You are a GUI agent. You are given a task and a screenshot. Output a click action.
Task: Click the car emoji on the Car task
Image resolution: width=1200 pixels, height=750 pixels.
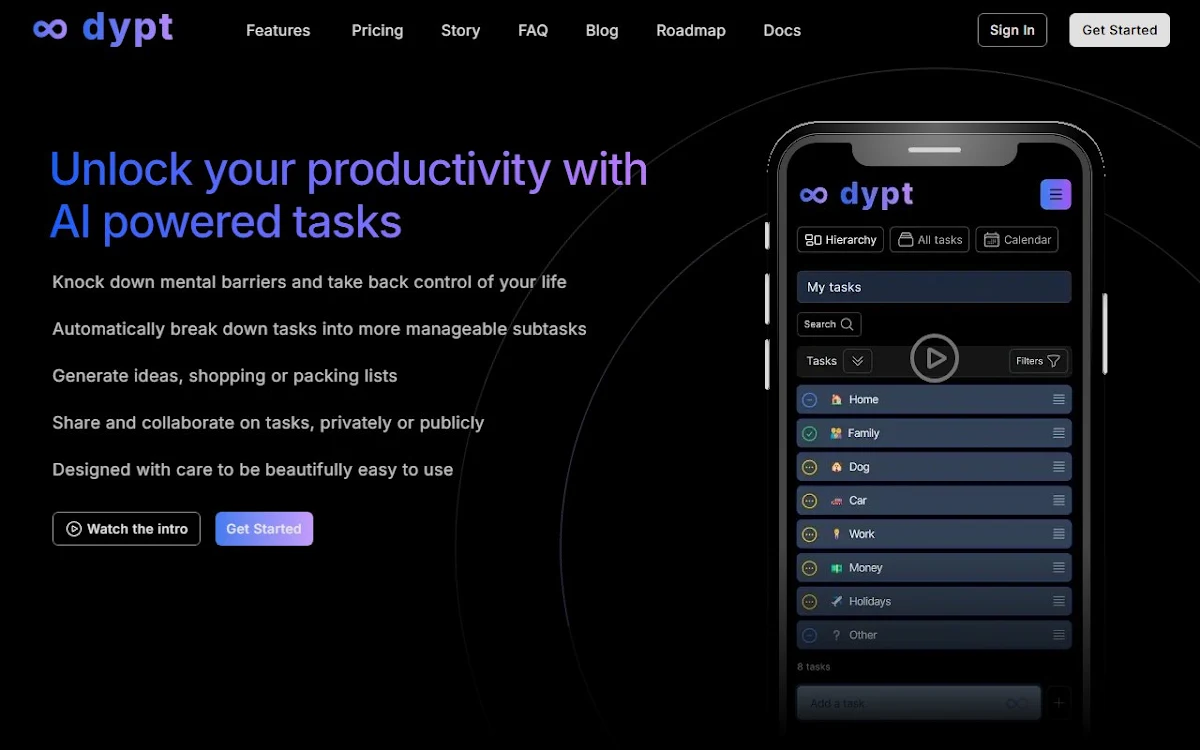point(837,501)
